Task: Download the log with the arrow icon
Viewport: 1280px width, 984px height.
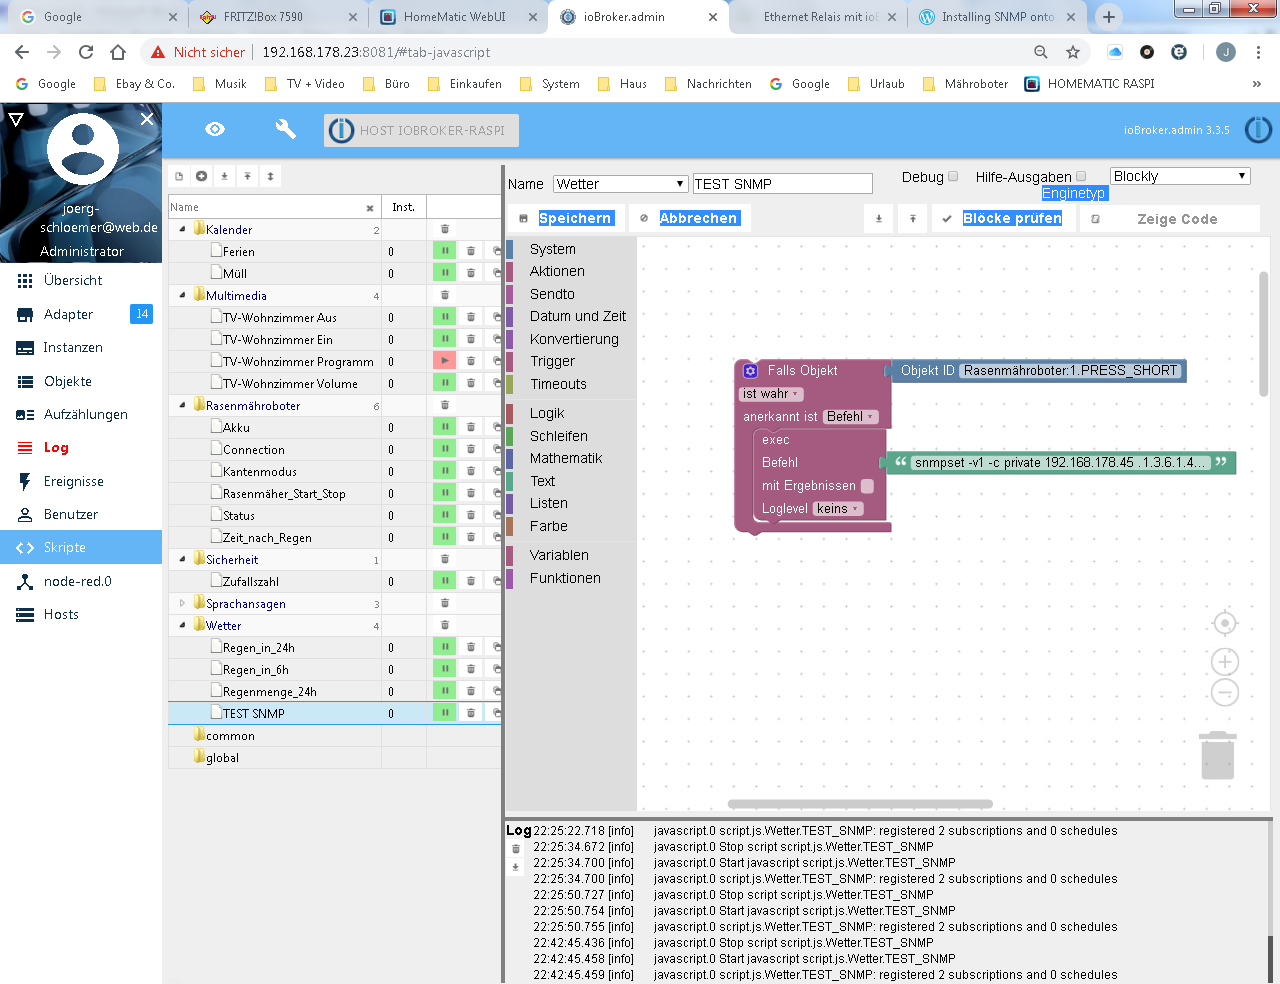Action: pyautogui.click(x=516, y=867)
